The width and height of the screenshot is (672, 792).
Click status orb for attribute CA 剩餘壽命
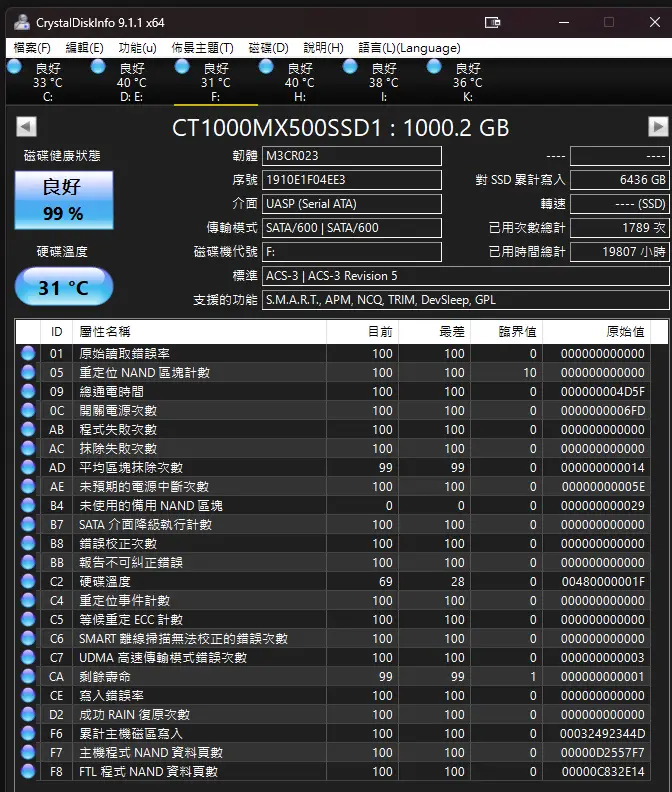tap(28, 676)
